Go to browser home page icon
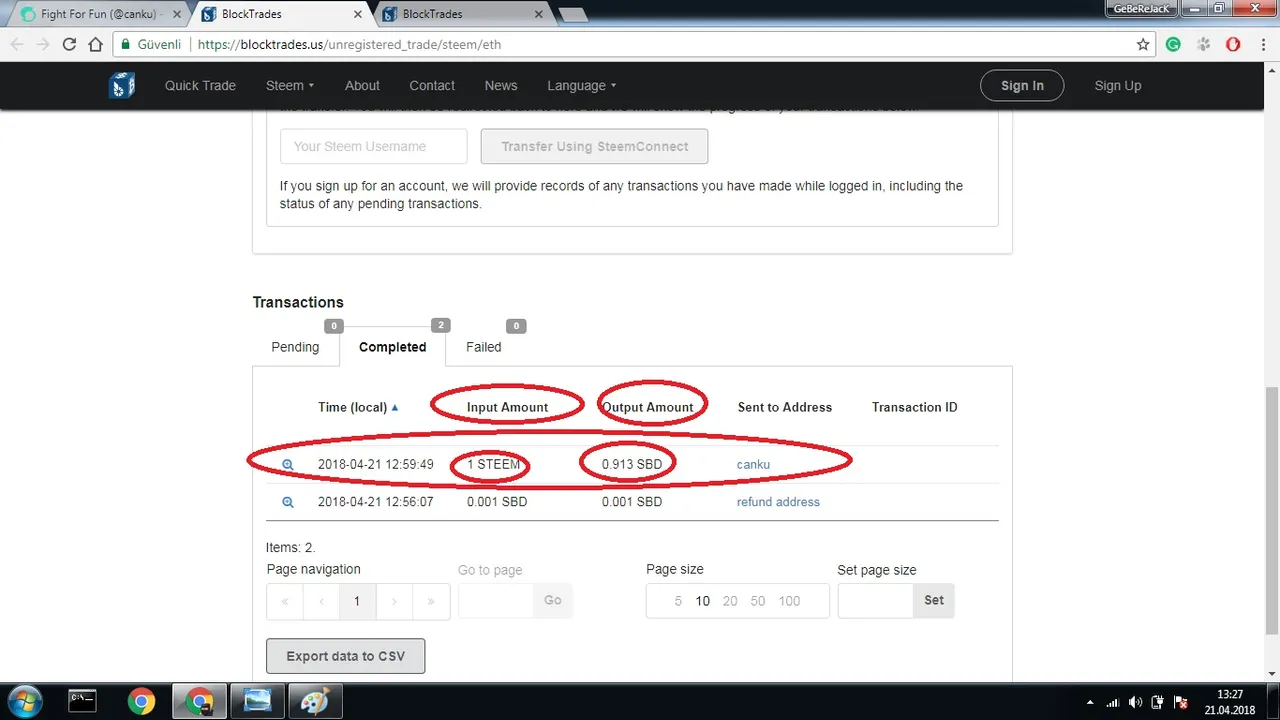The image size is (1280, 720). [x=96, y=45]
